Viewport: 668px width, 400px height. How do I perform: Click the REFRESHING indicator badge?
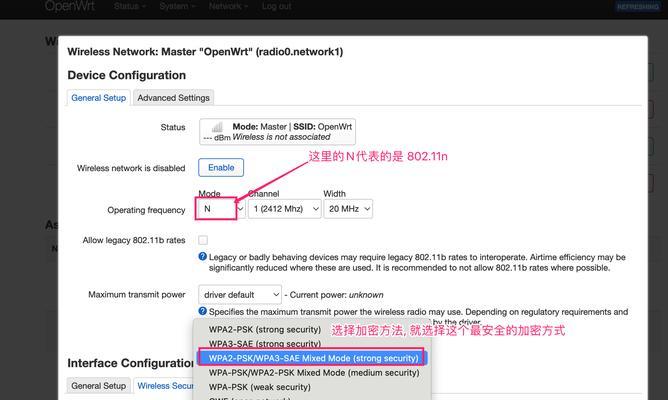coord(638,6)
